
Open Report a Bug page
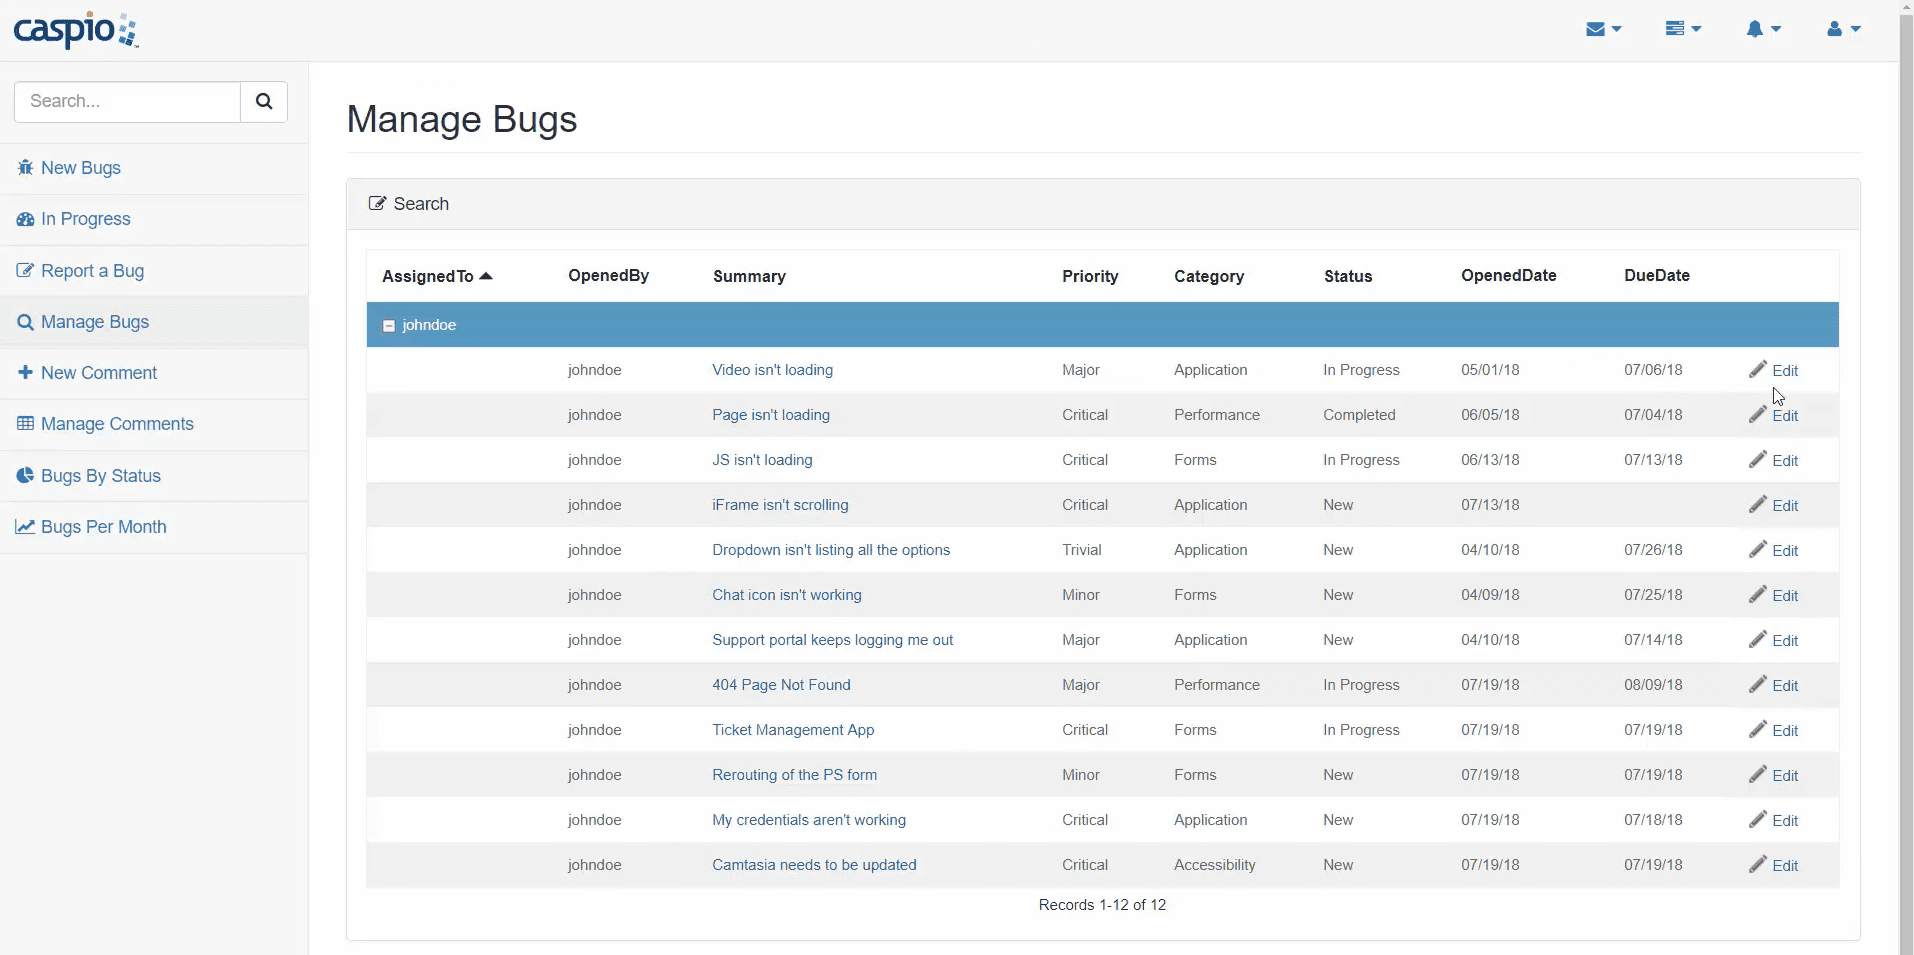[92, 271]
